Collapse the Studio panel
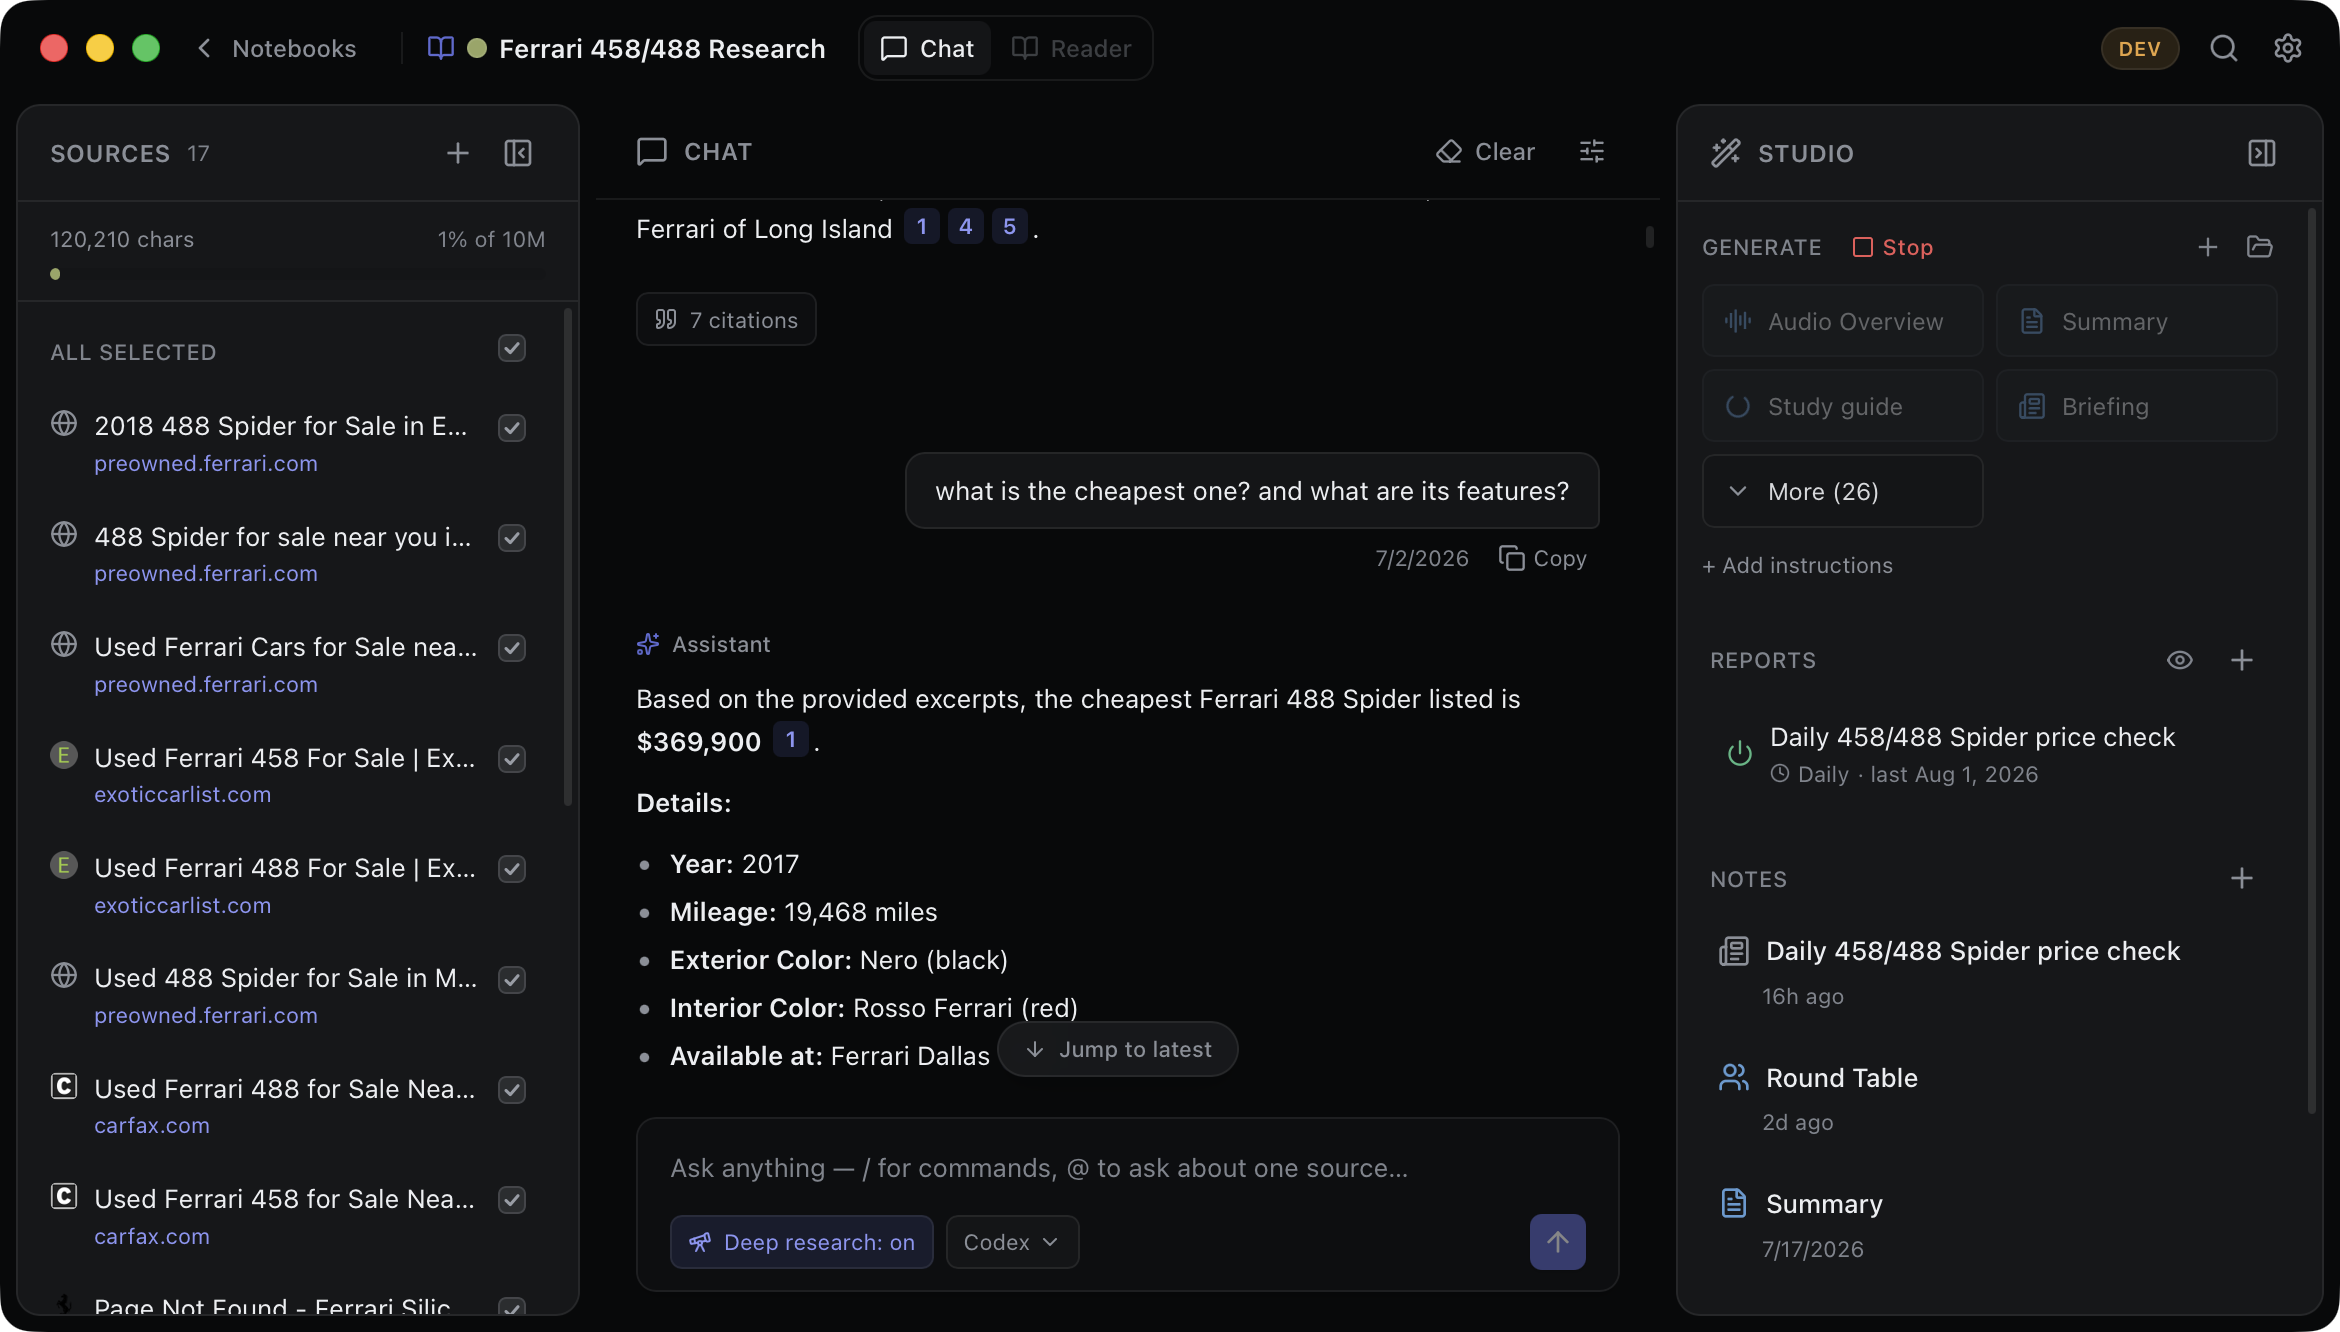Screen dimensions: 2340x1332 point(2262,153)
